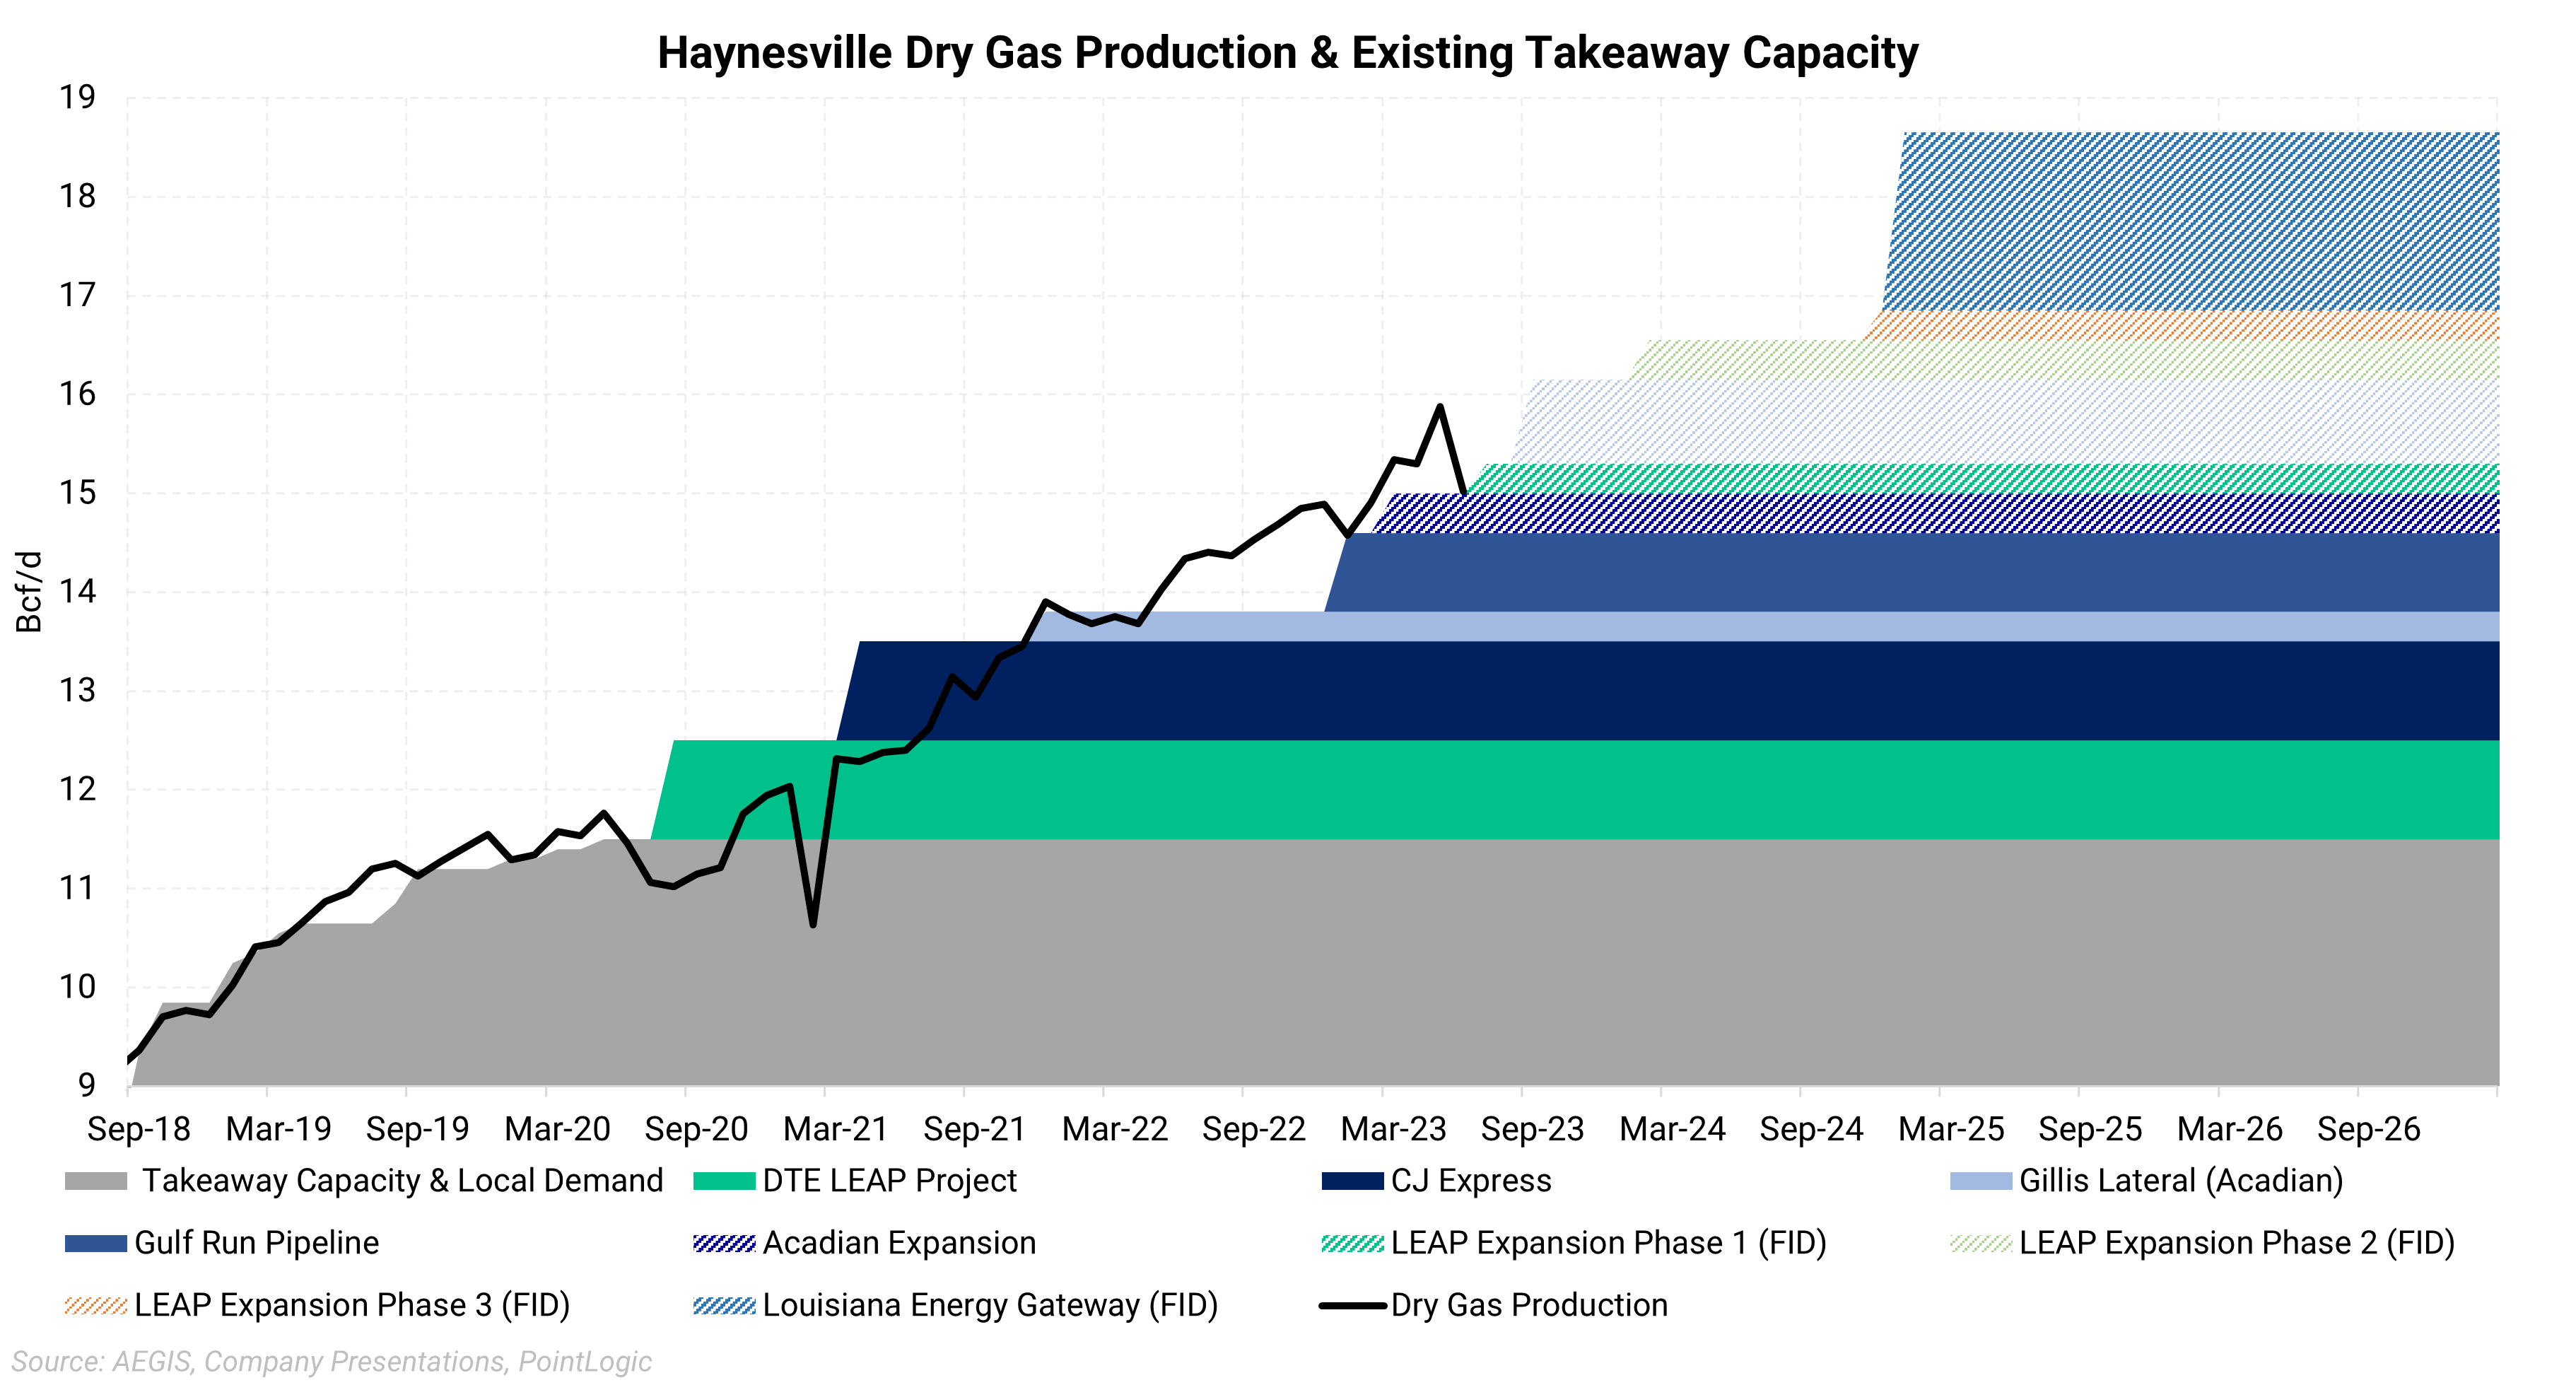2576x1385 pixels.
Task: Toggle the LEAP Expansion Phase 1 (FID) series
Action: [1352, 1243]
